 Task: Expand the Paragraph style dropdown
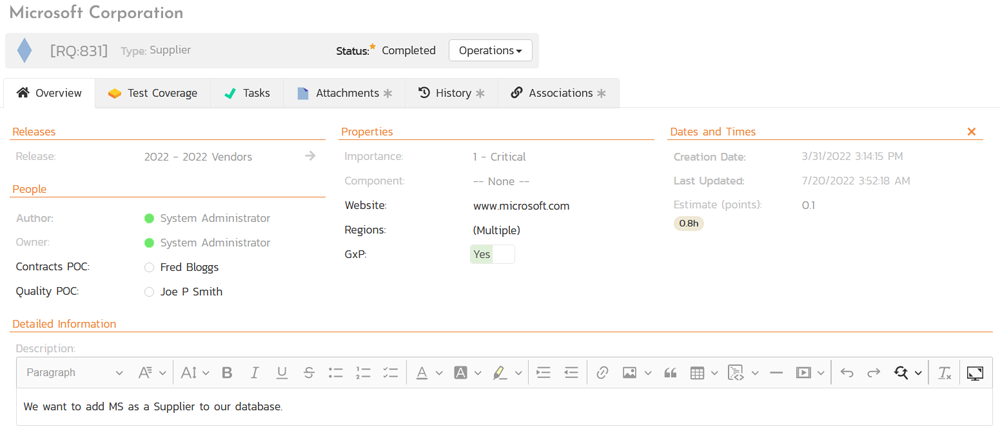pos(75,373)
